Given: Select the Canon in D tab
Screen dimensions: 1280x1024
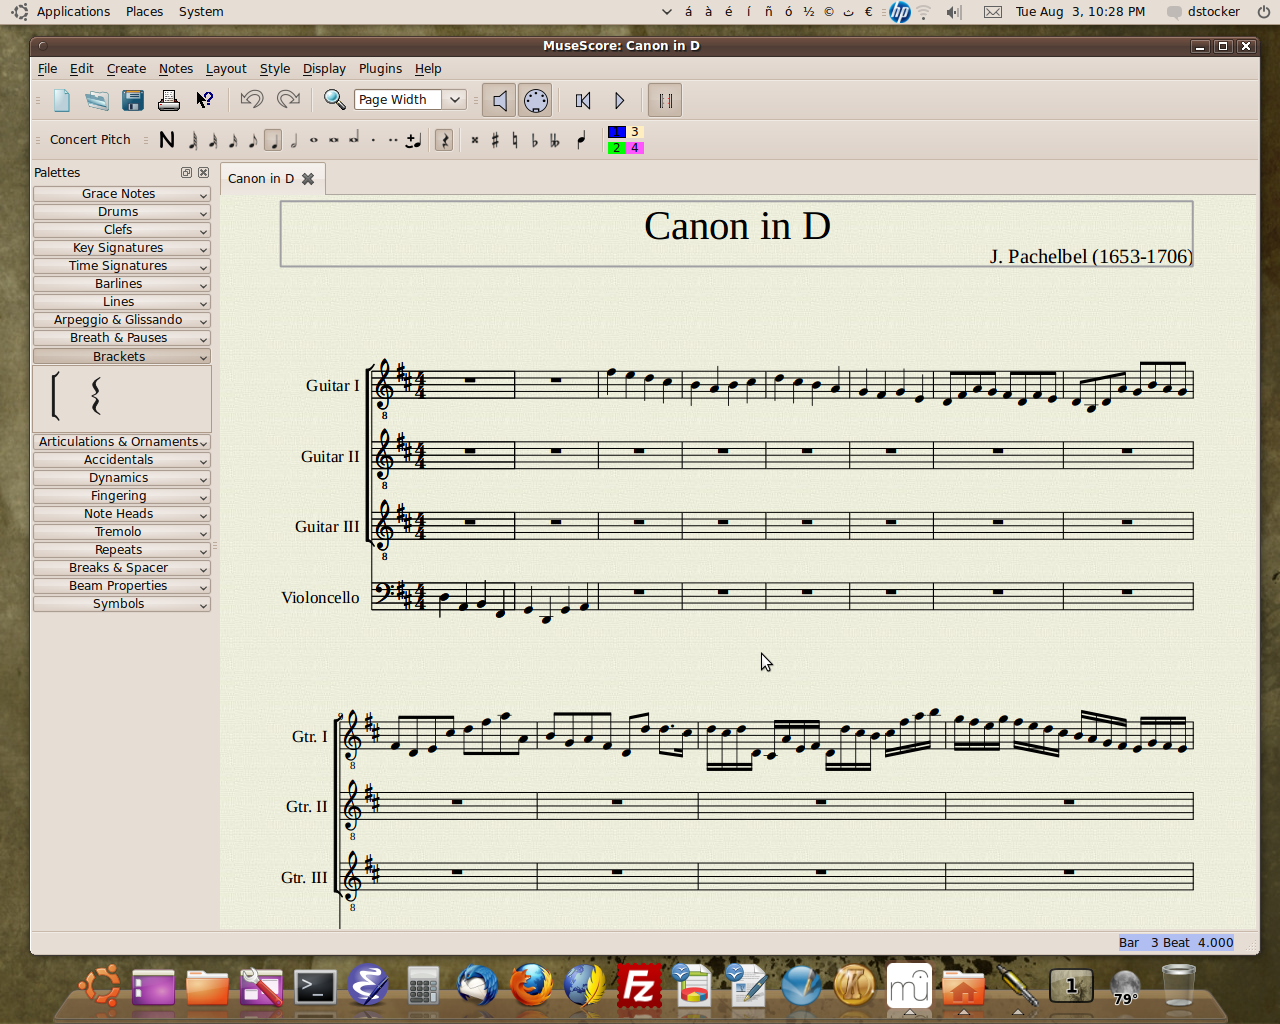Looking at the screenshot, I should 260,178.
